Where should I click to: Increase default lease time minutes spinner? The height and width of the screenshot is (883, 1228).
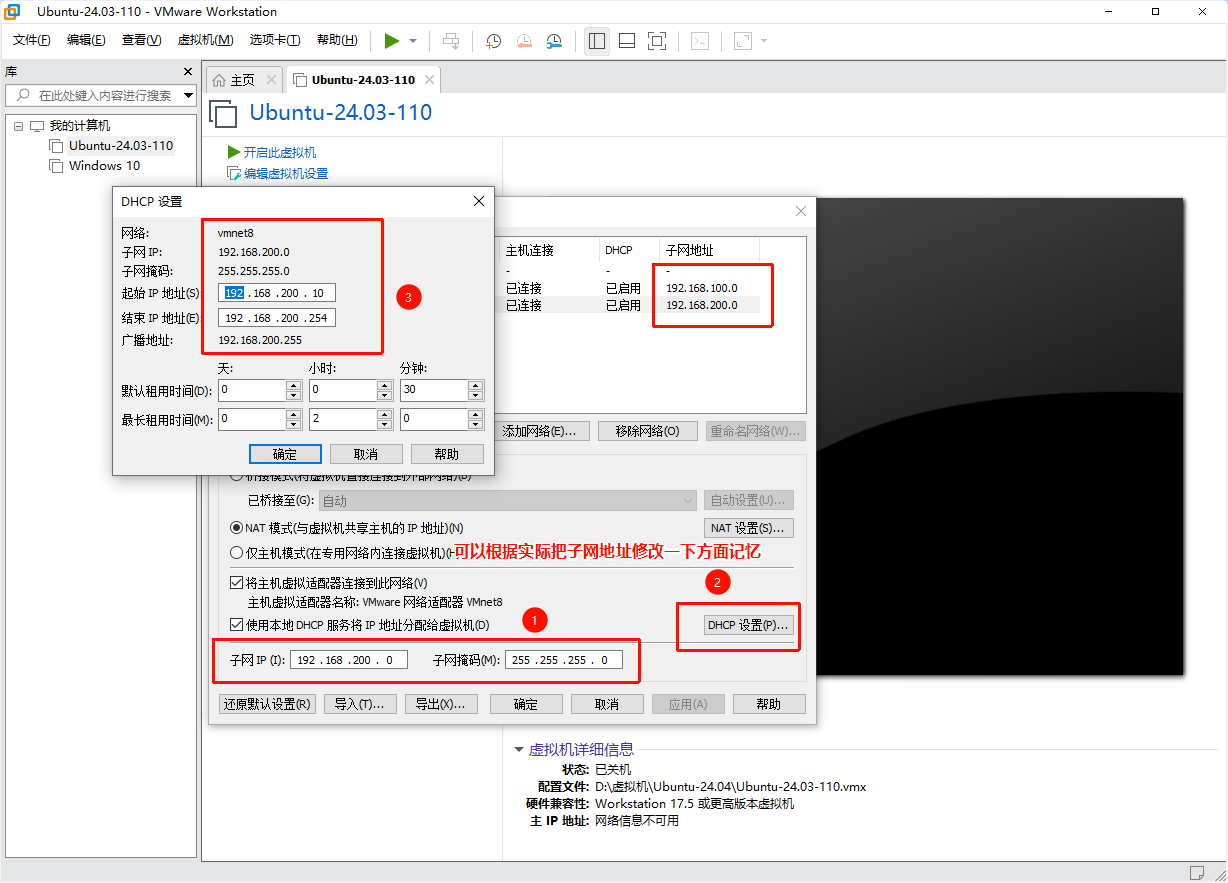point(476,385)
